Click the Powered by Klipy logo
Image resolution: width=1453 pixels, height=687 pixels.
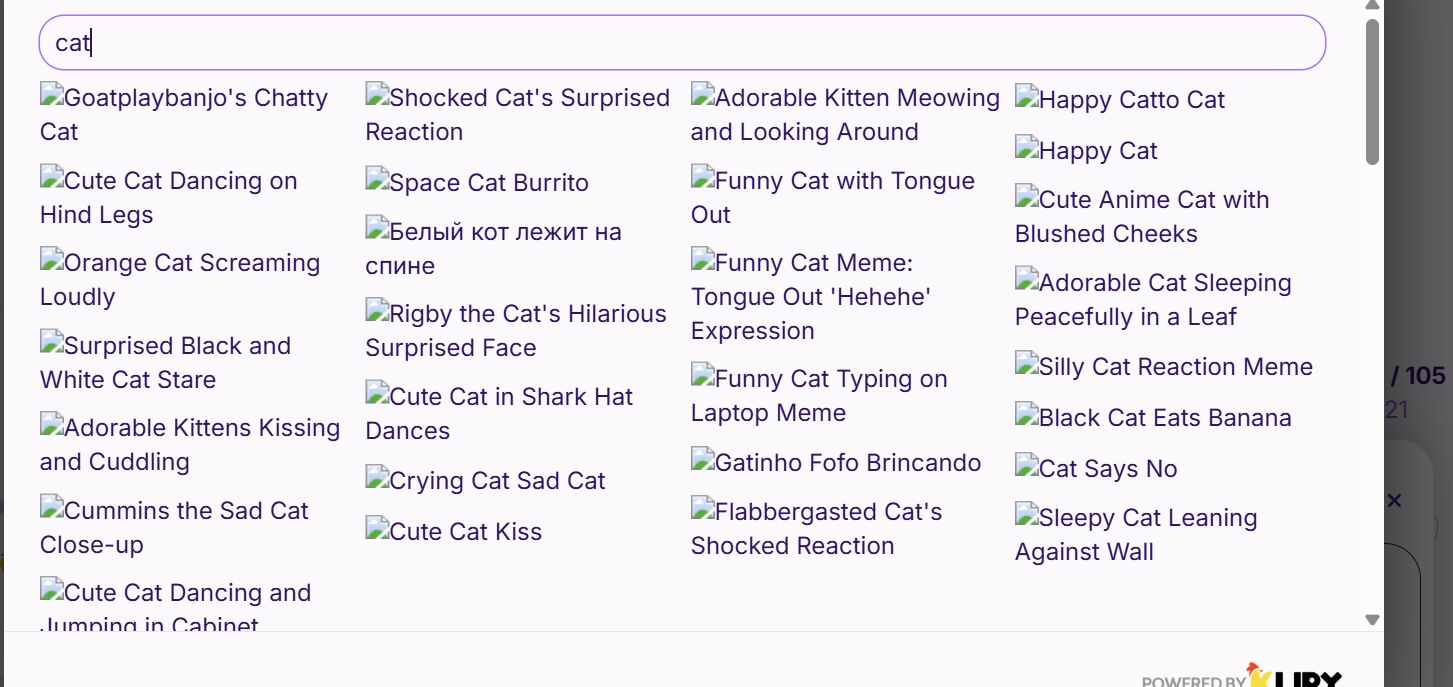point(1242,677)
